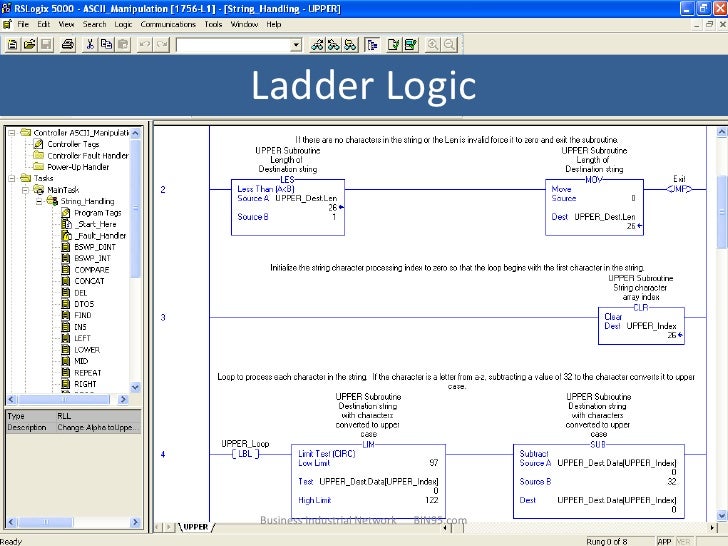Click the UPPER routine tab at bottom

click(x=195, y=527)
